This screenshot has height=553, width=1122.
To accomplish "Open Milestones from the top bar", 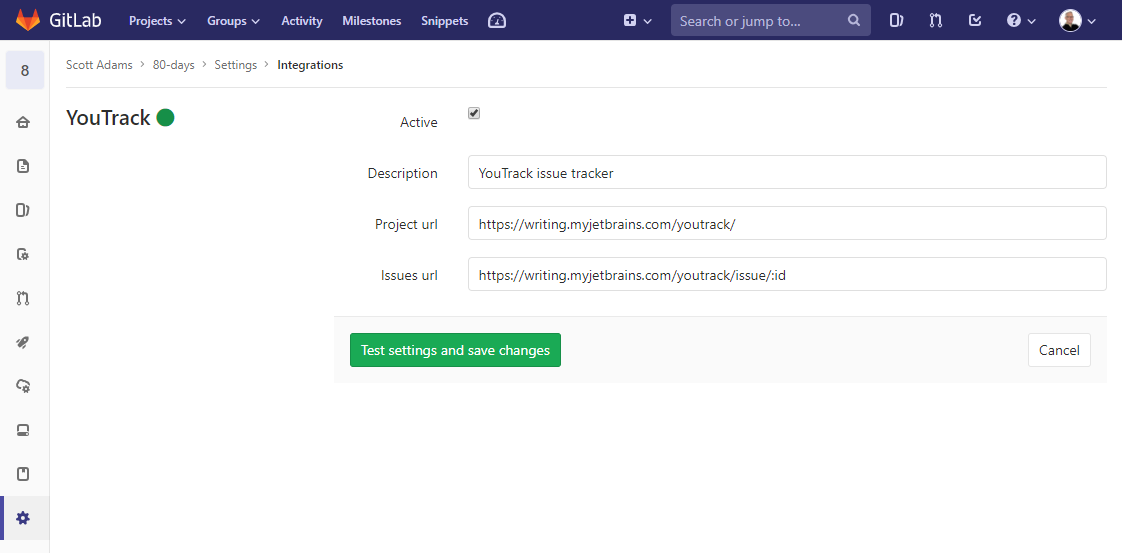I will (x=372, y=21).
